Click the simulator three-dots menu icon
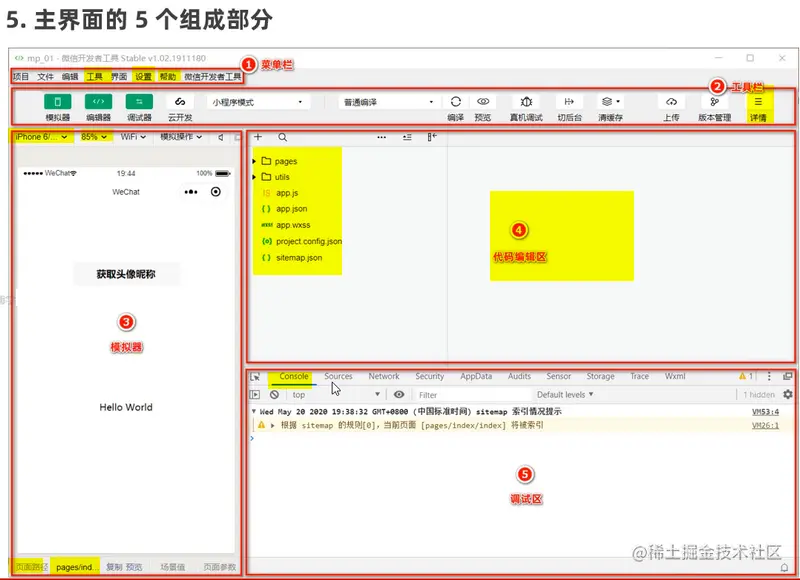This screenshot has height=580, width=800. pos(191,192)
